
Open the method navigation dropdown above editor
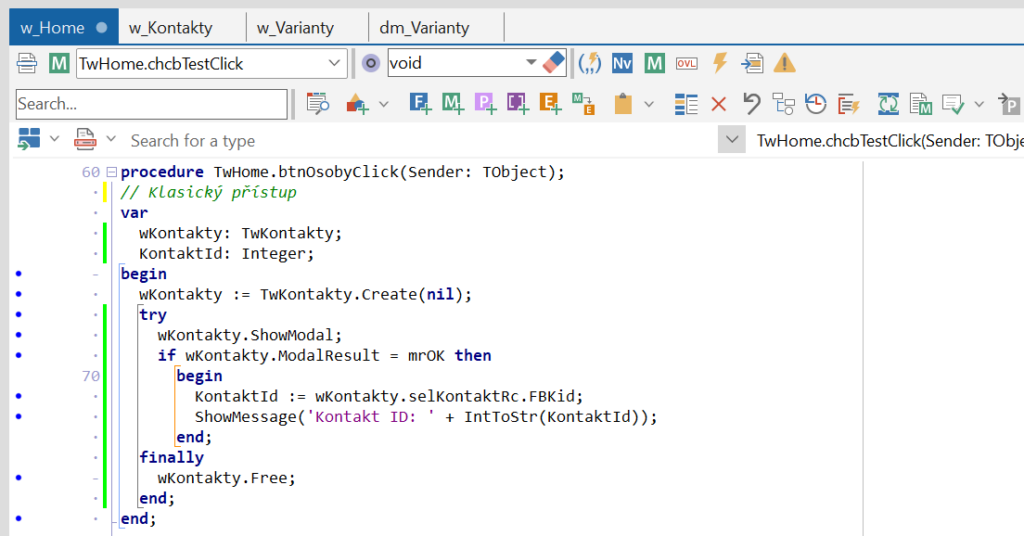pos(733,140)
